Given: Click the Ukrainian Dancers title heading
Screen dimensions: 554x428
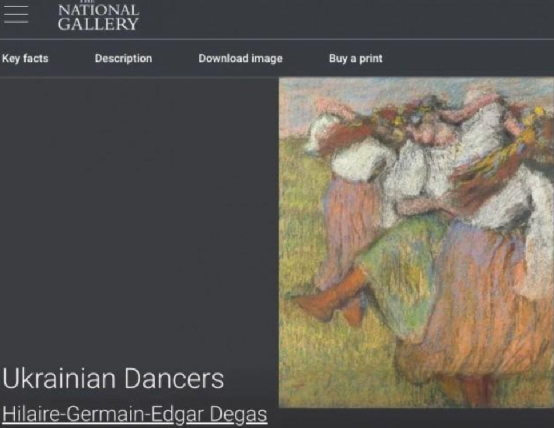Looking at the screenshot, I should pos(113,379).
